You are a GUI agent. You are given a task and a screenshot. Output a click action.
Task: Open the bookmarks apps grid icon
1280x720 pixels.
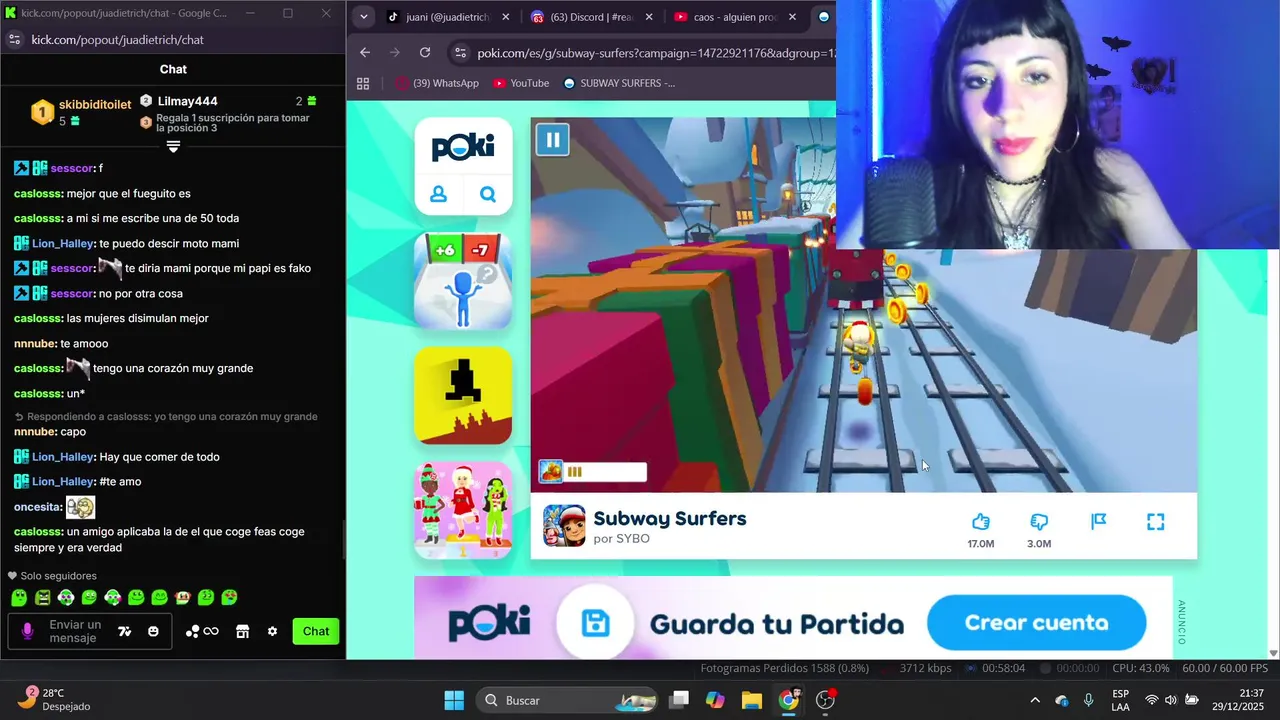coord(363,83)
